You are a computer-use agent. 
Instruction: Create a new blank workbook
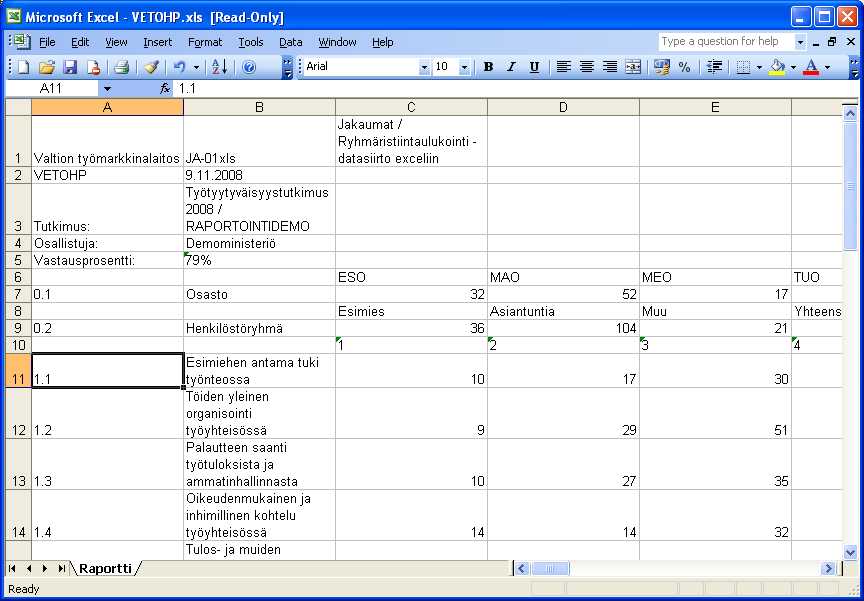(23, 67)
